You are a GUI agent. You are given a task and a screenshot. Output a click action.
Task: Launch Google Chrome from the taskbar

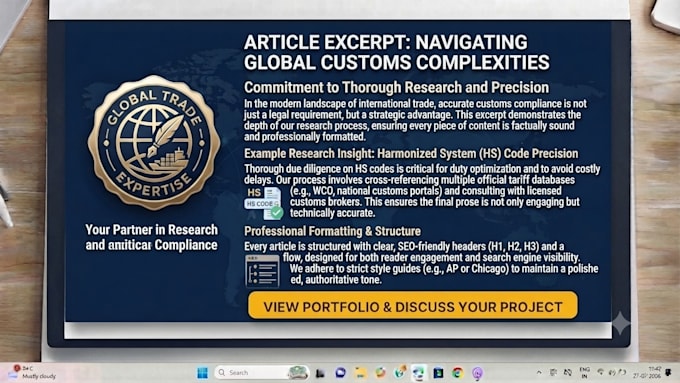click(458, 373)
